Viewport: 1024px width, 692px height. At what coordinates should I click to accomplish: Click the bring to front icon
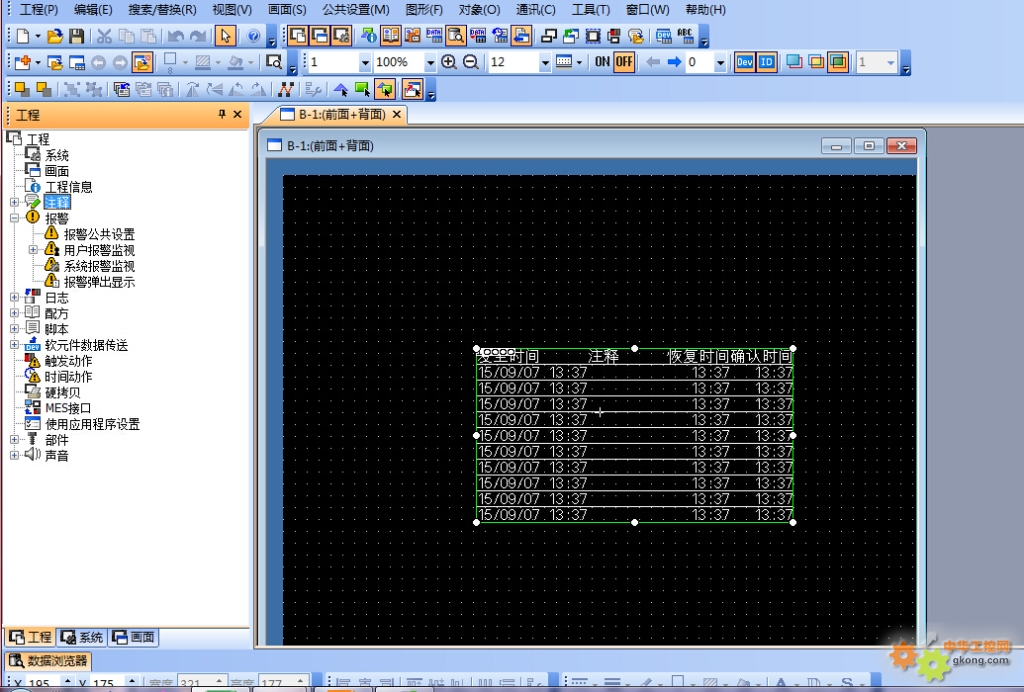[x=22, y=89]
